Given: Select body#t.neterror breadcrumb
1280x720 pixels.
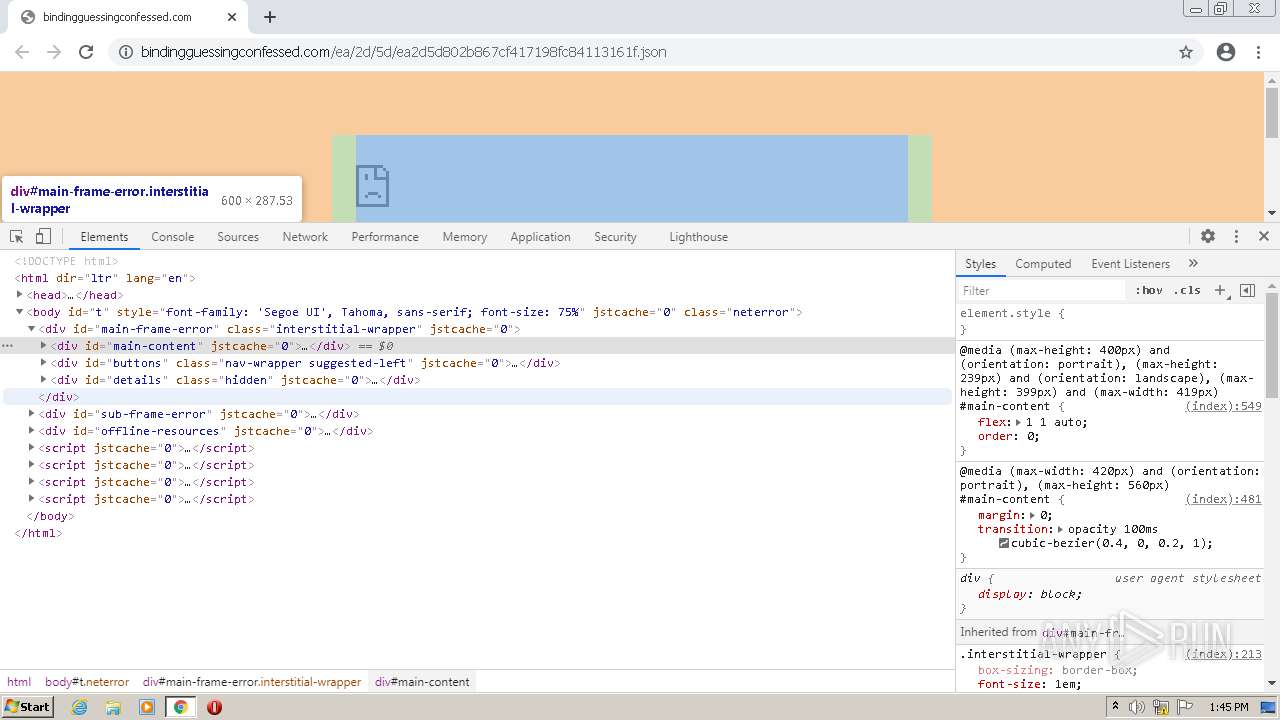Looking at the screenshot, I should pos(87,682).
